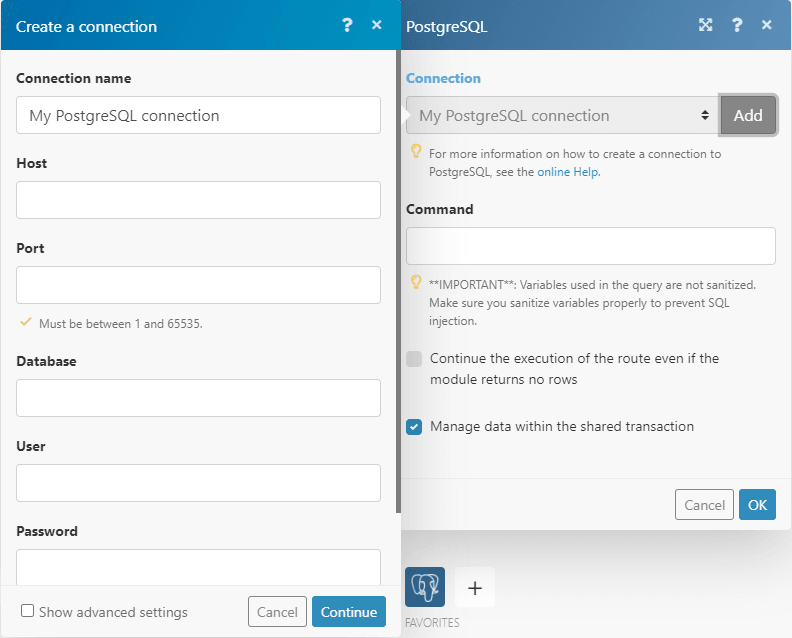The image size is (792, 638).
Task: Open help in the PostgreSQL panel header
Action: (737, 25)
